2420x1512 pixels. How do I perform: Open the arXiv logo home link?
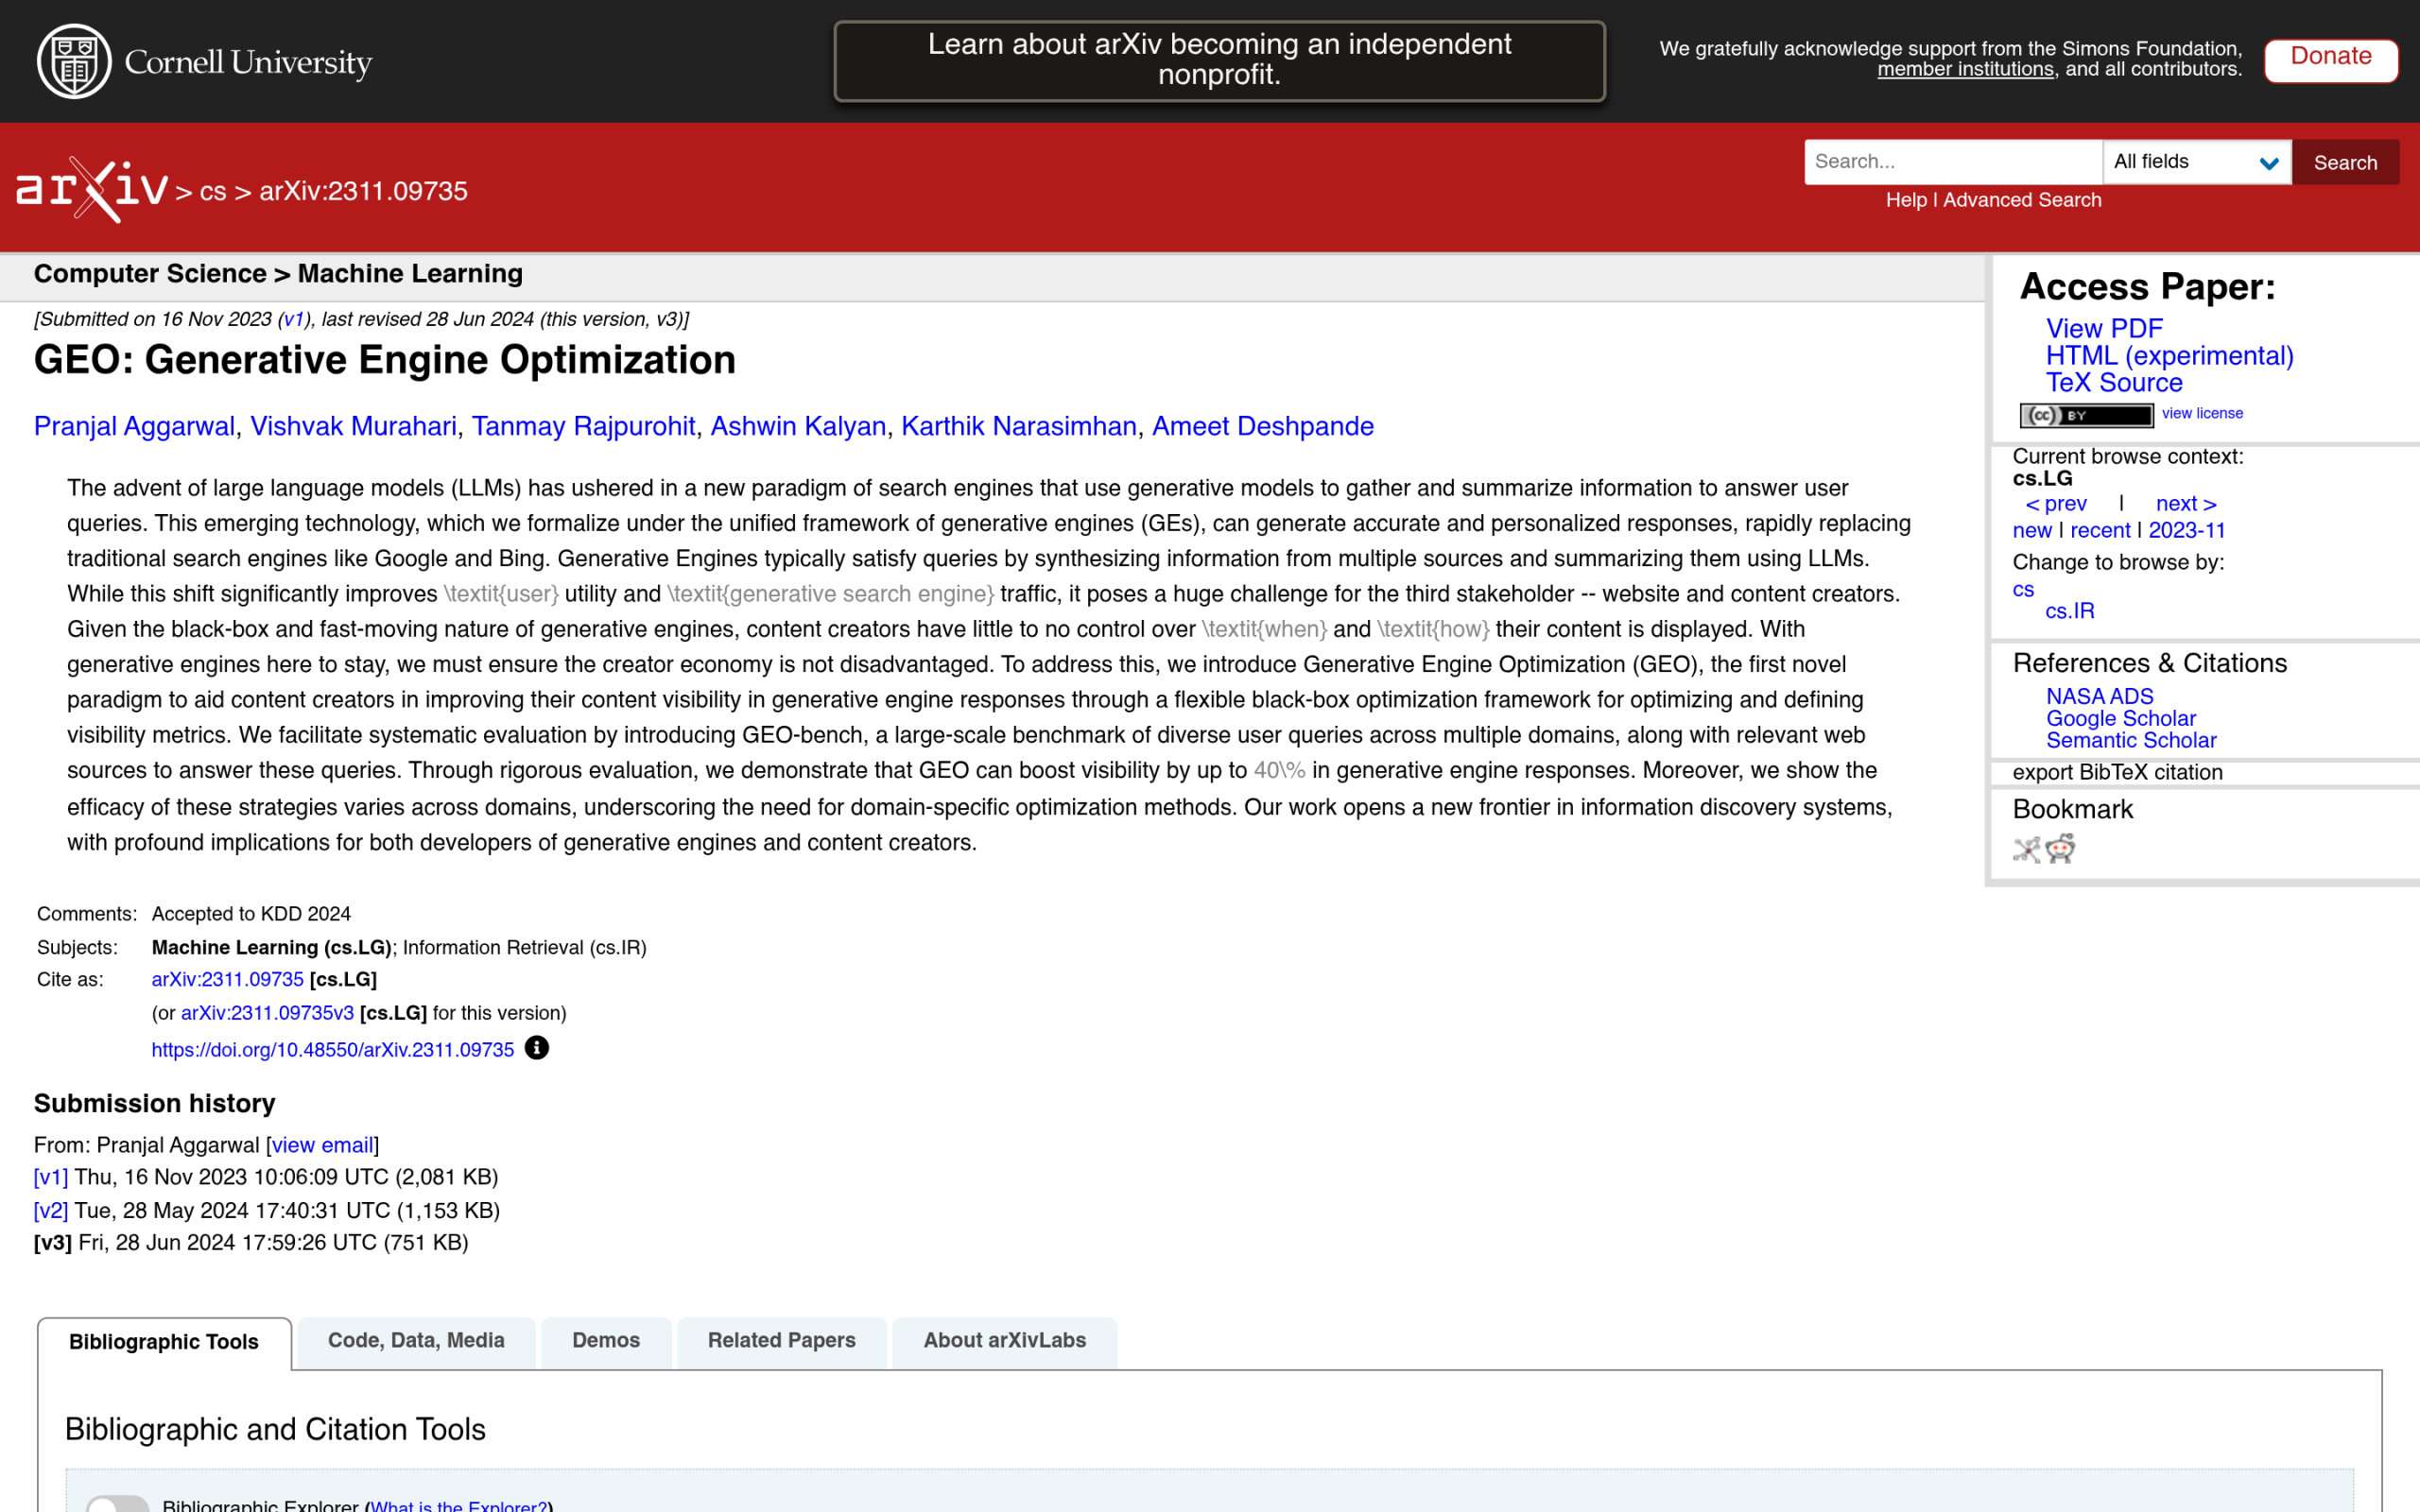click(92, 189)
